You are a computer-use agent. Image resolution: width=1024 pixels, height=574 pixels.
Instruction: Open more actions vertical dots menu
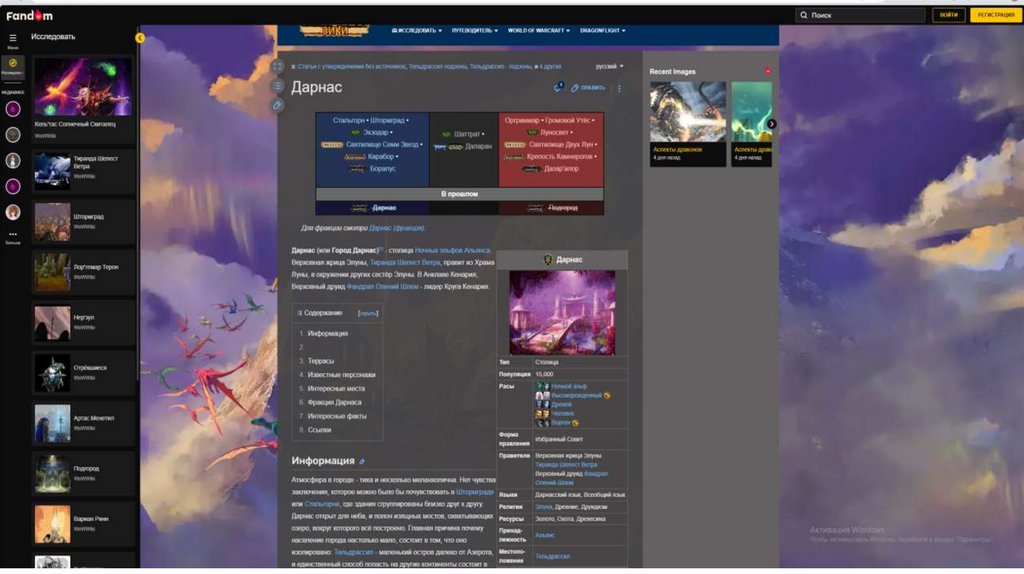[620, 88]
